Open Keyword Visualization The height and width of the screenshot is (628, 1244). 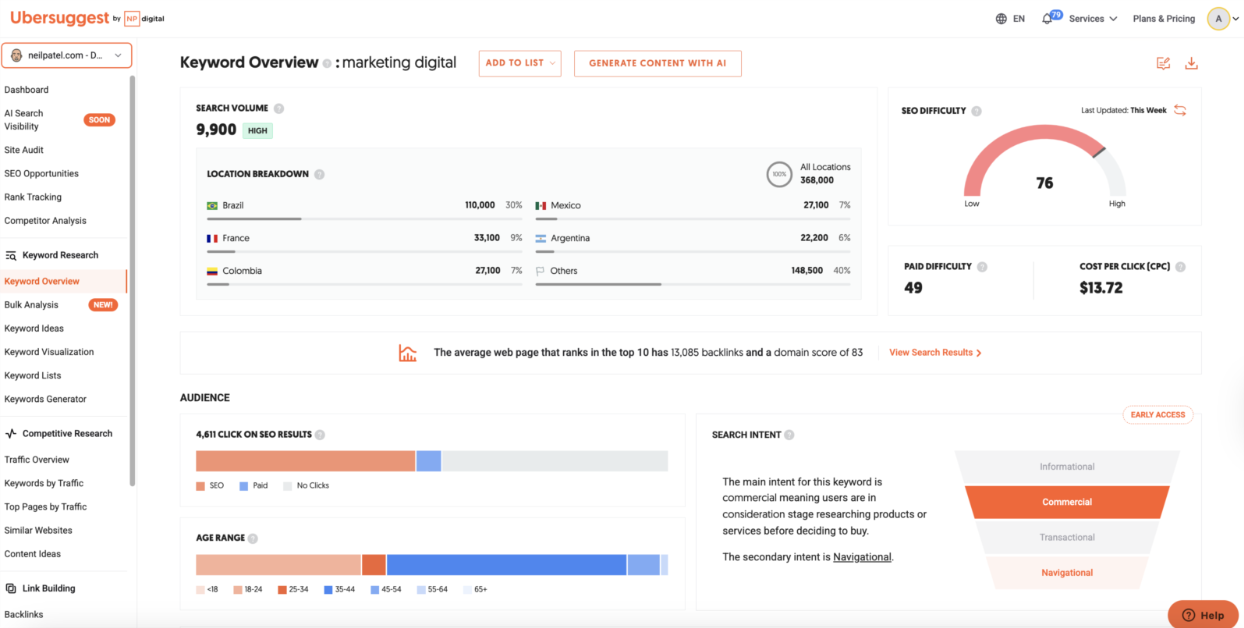click(x=49, y=352)
